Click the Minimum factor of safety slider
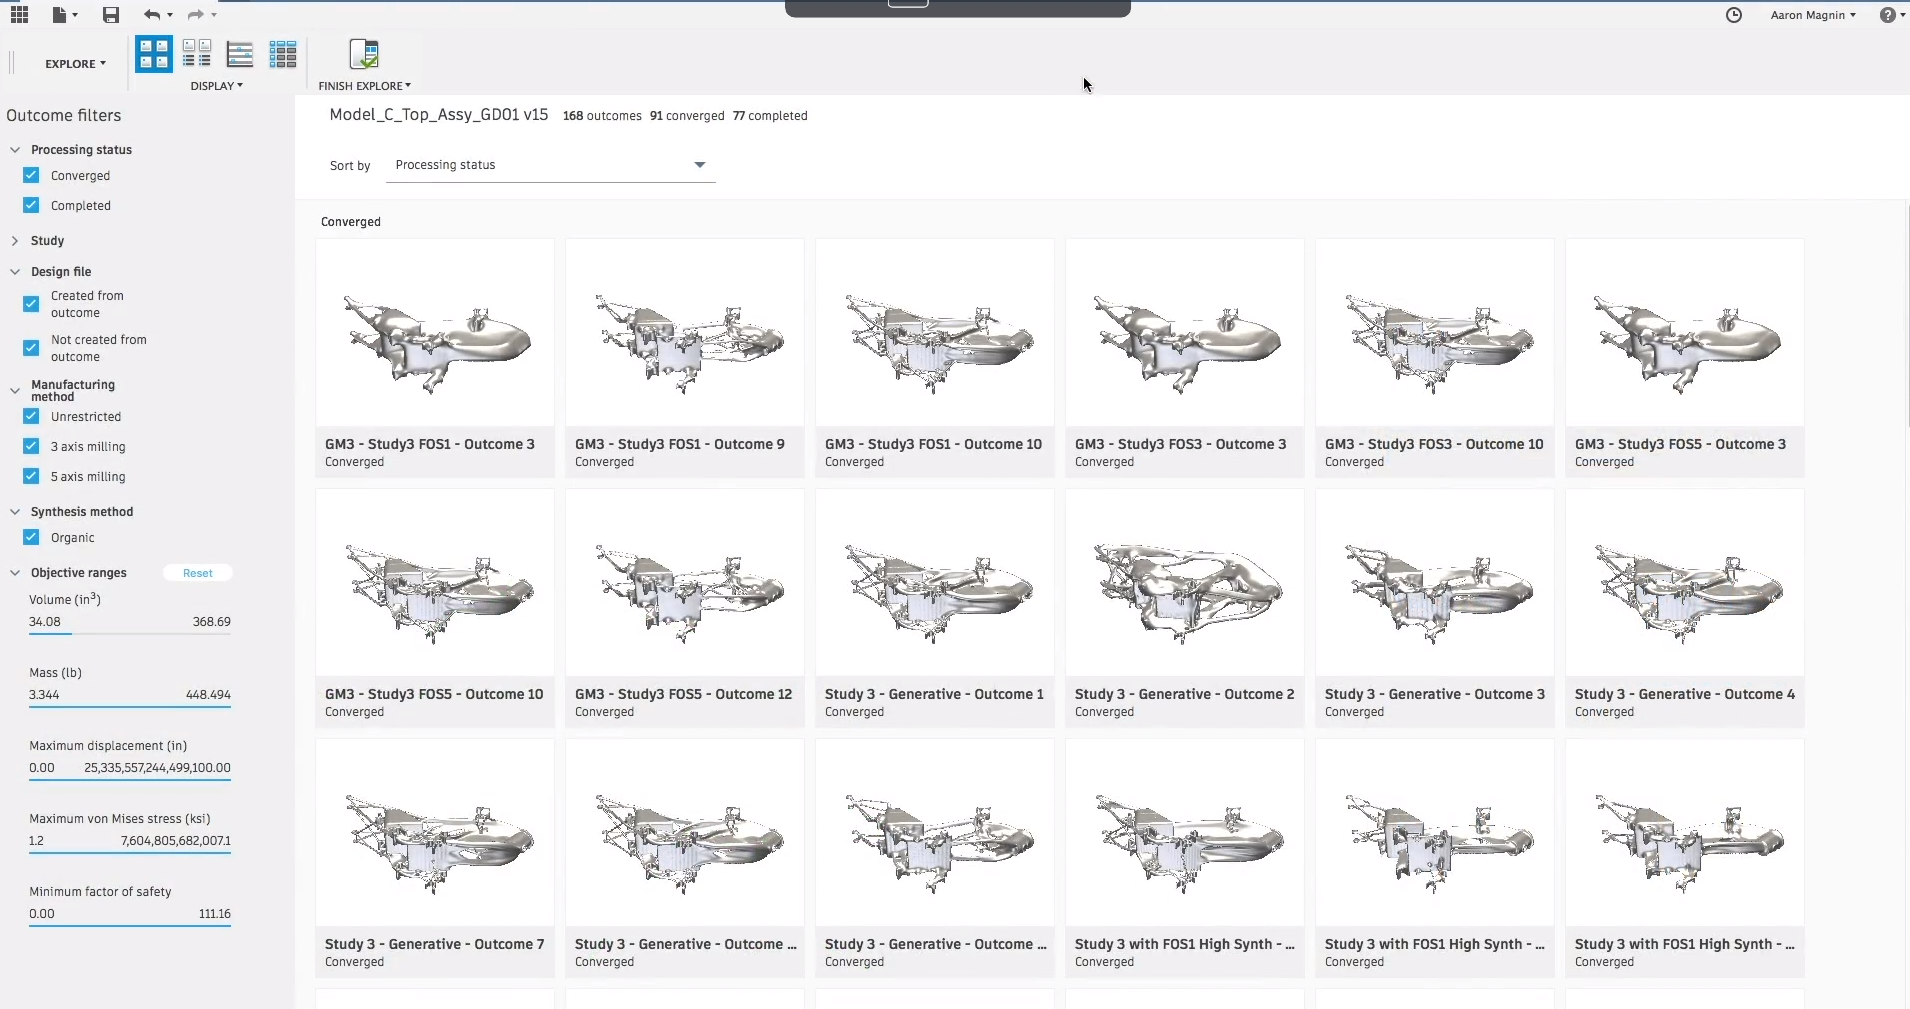 (130, 925)
